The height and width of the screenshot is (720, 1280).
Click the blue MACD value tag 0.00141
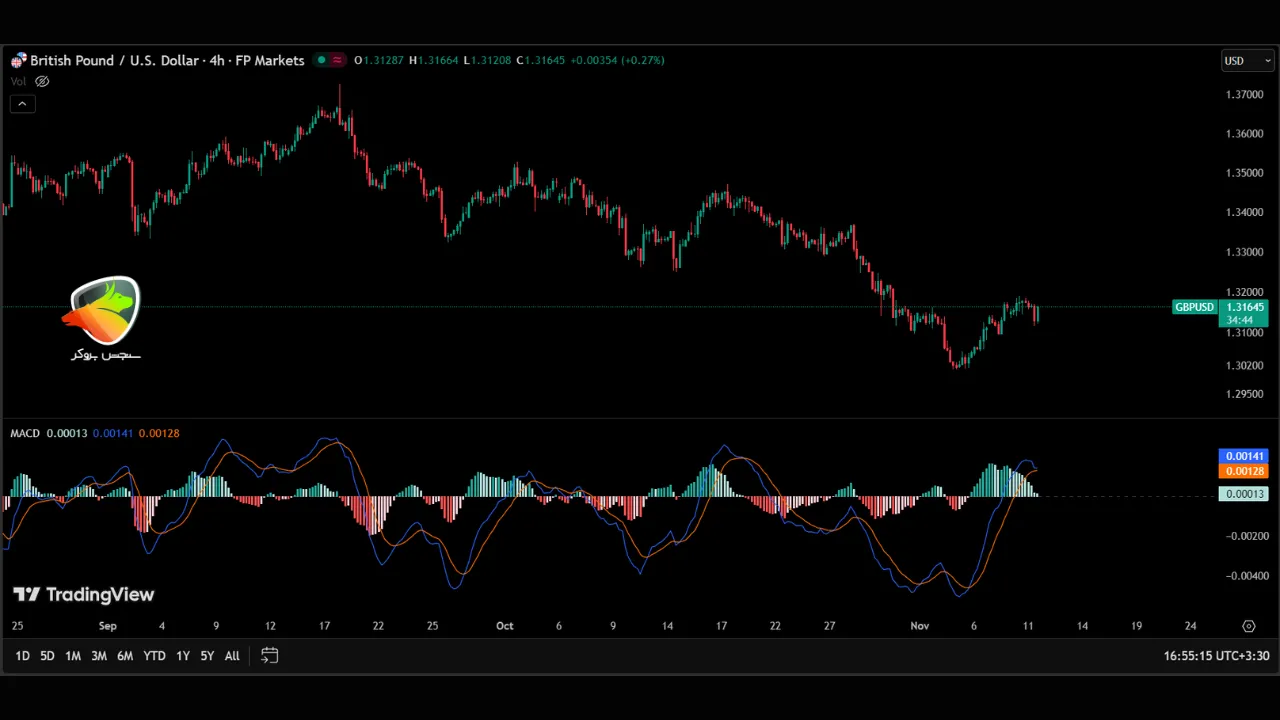point(1244,456)
